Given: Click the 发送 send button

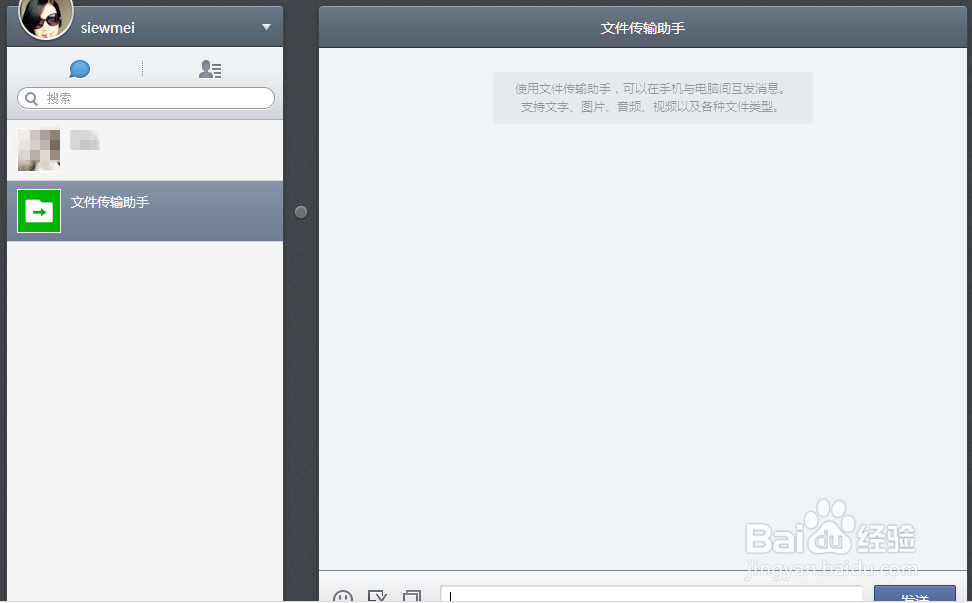Looking at the screenshot, I should [915, 594].
